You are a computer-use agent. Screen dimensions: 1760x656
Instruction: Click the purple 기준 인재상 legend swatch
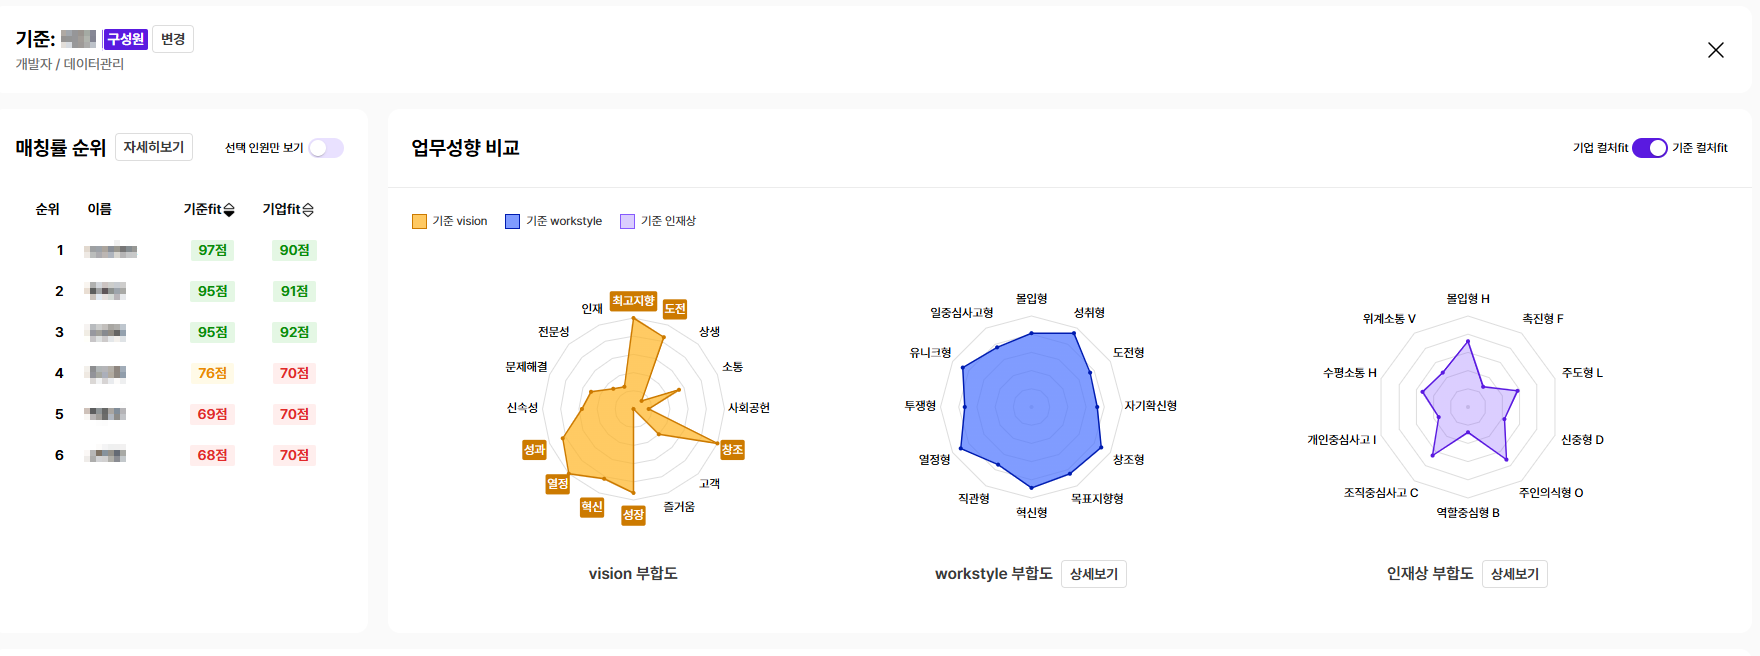(x=627, y=221)
